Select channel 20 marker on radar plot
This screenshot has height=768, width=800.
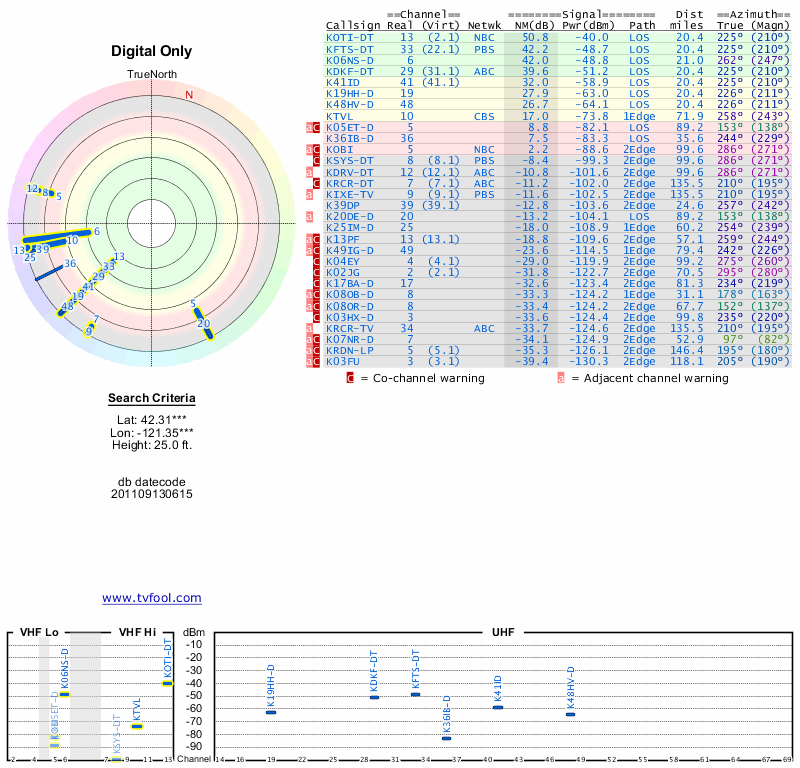tap(203, 323)
